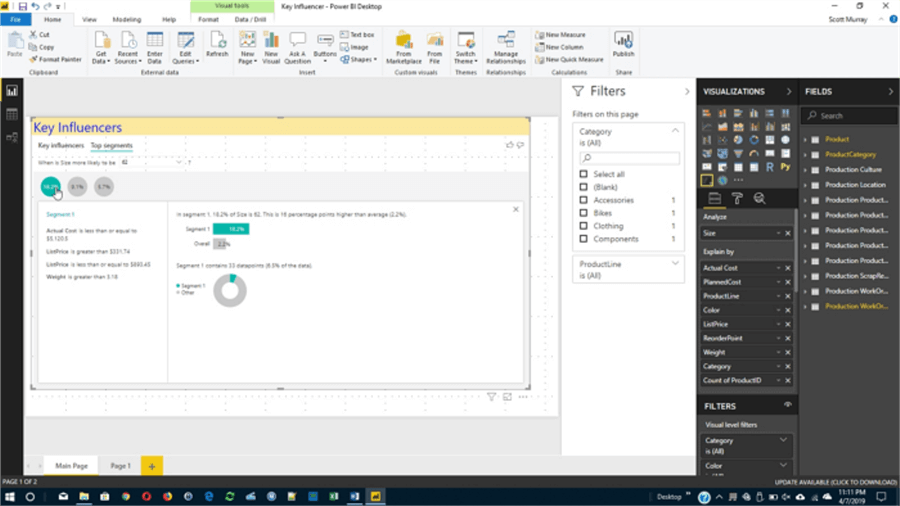
Task: Expand the ProductCategory table
Action: click(805, 155)
